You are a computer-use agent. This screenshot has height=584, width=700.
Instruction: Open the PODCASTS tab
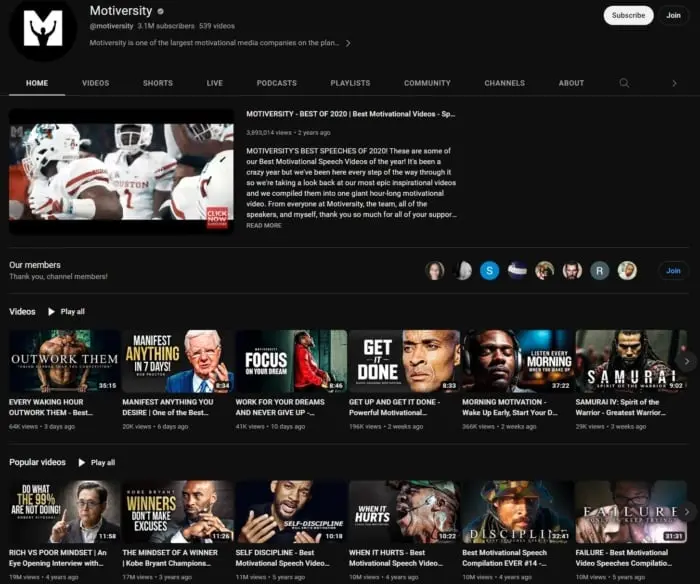pos(276,83)
